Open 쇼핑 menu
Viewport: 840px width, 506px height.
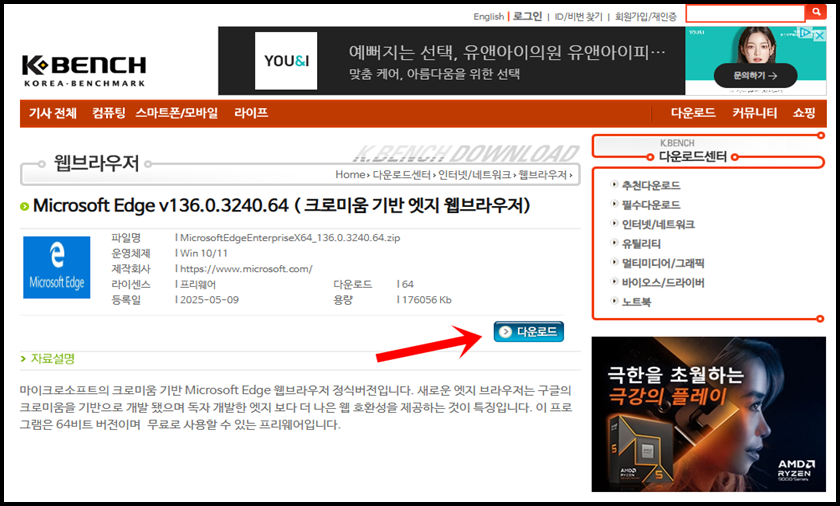point(804,113)
